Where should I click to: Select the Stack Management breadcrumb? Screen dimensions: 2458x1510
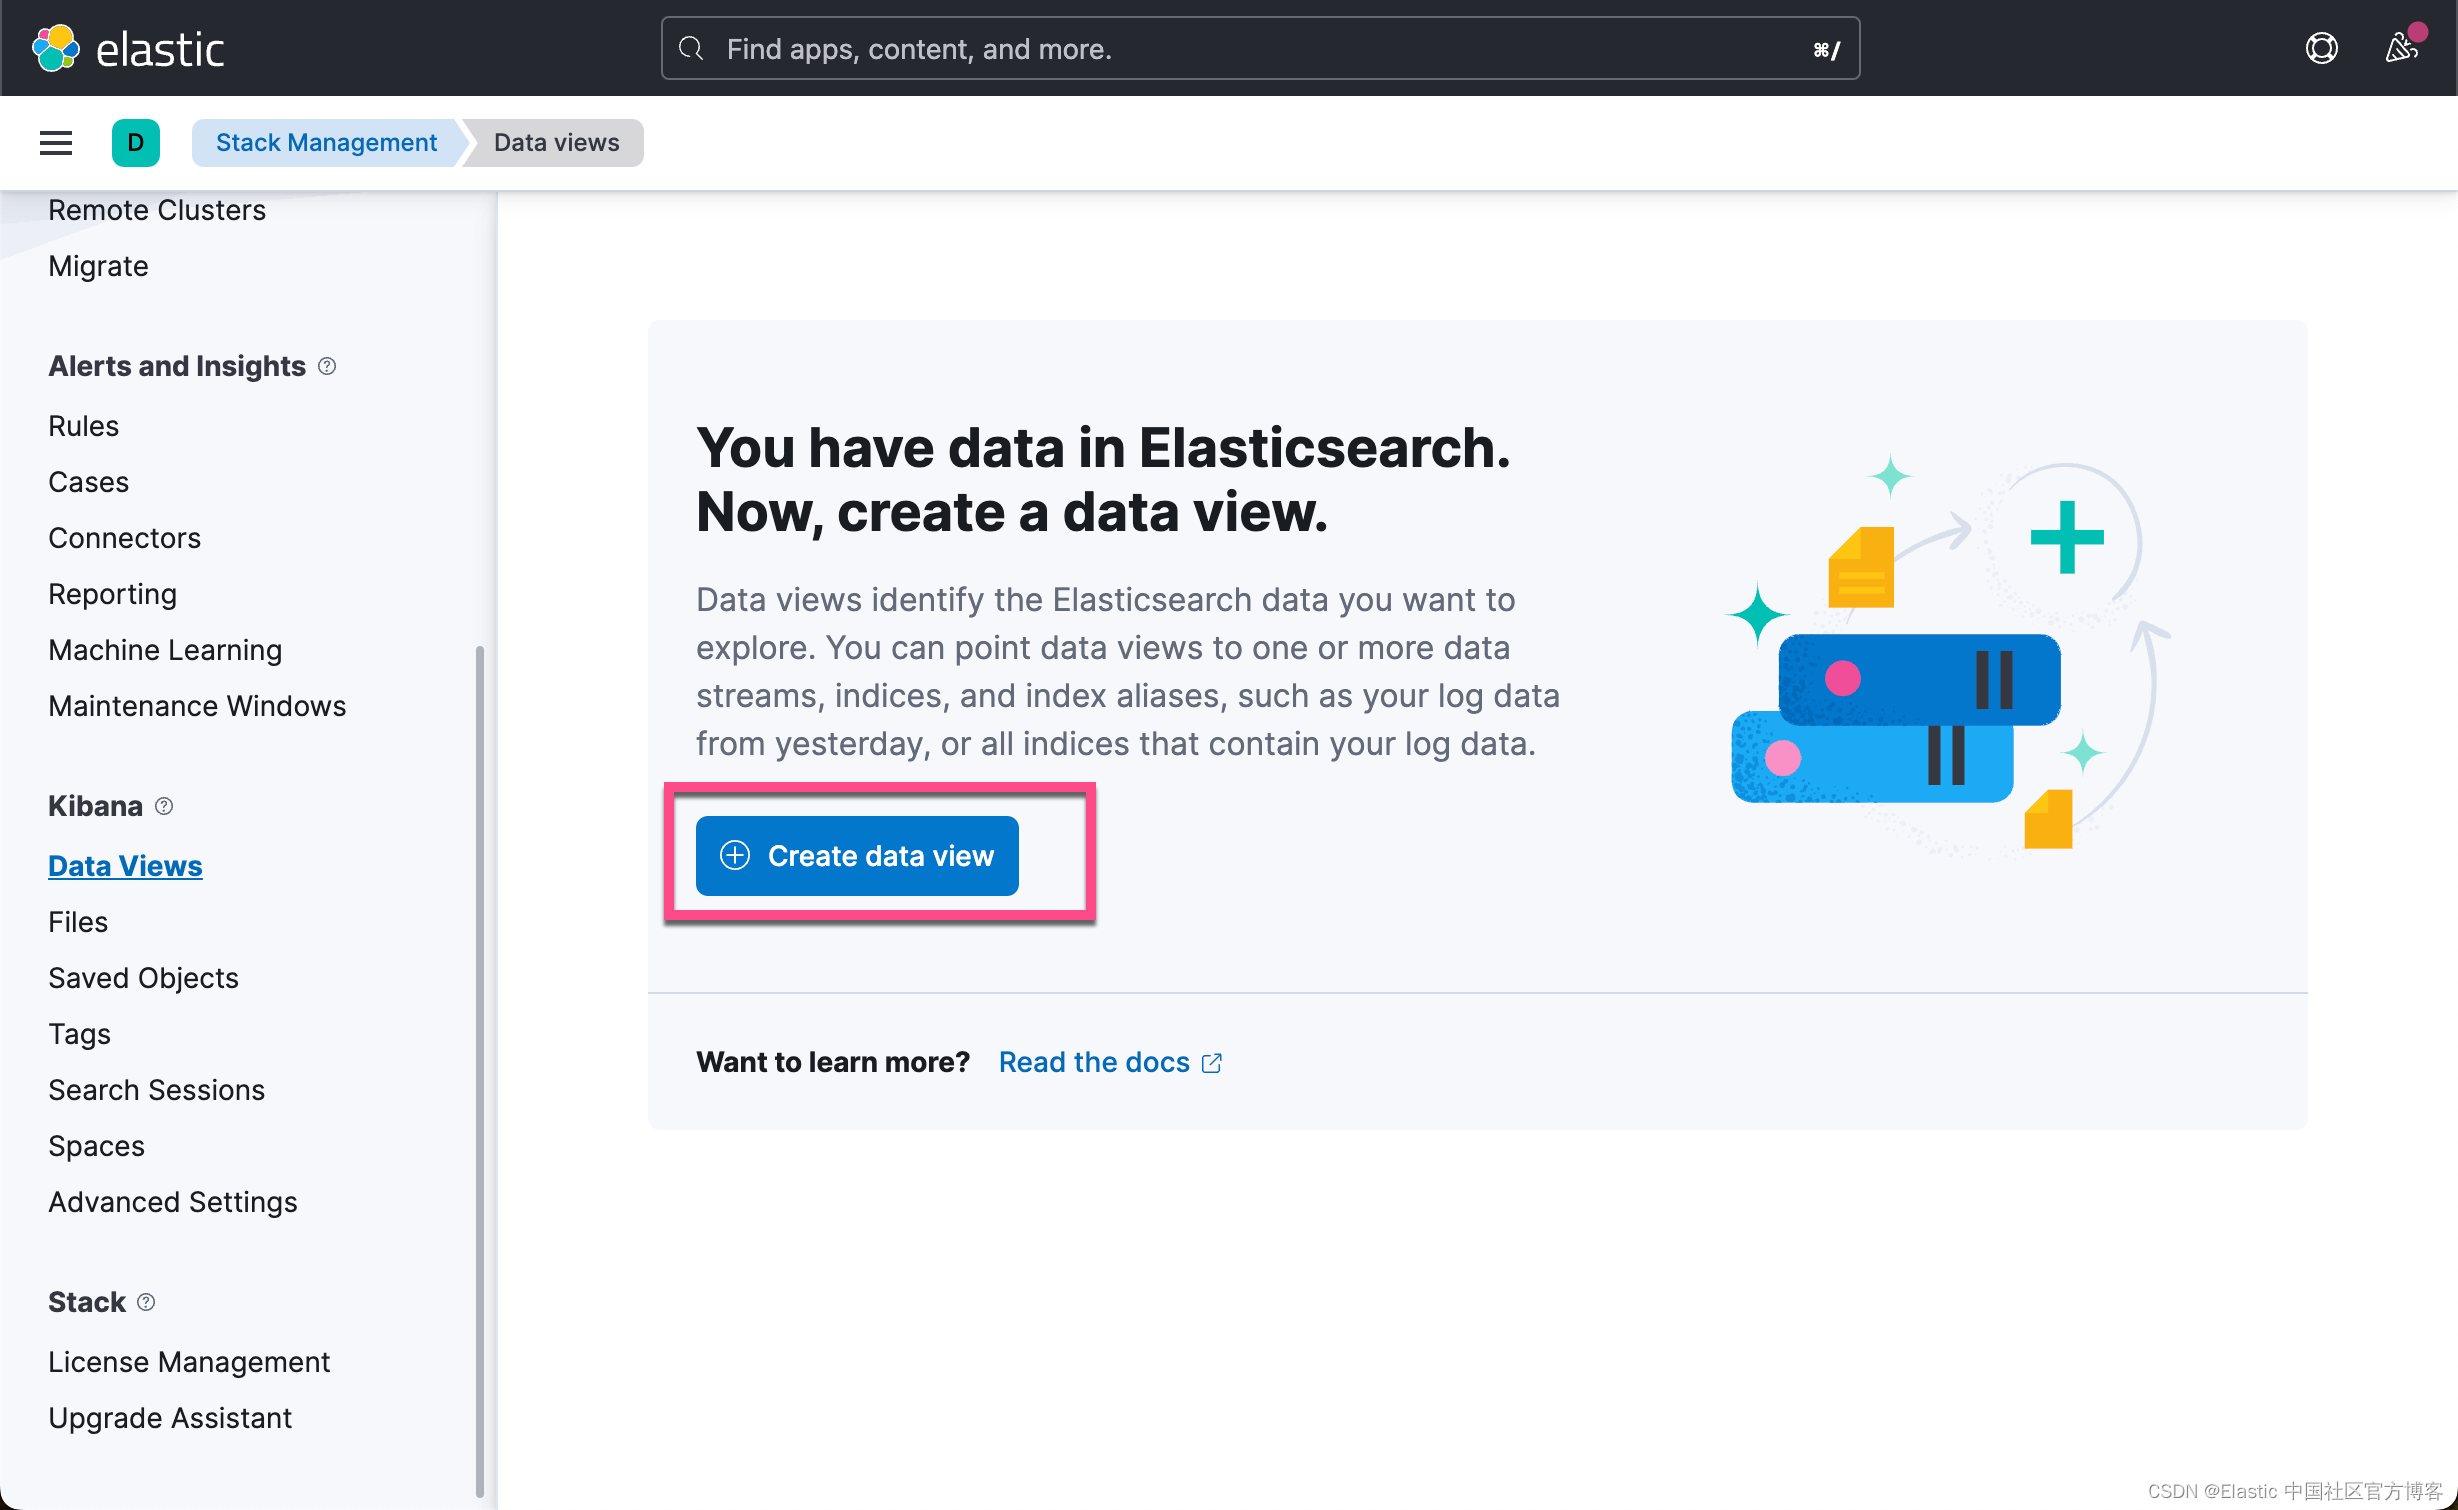pyautogui.click(x=326, y=142)
